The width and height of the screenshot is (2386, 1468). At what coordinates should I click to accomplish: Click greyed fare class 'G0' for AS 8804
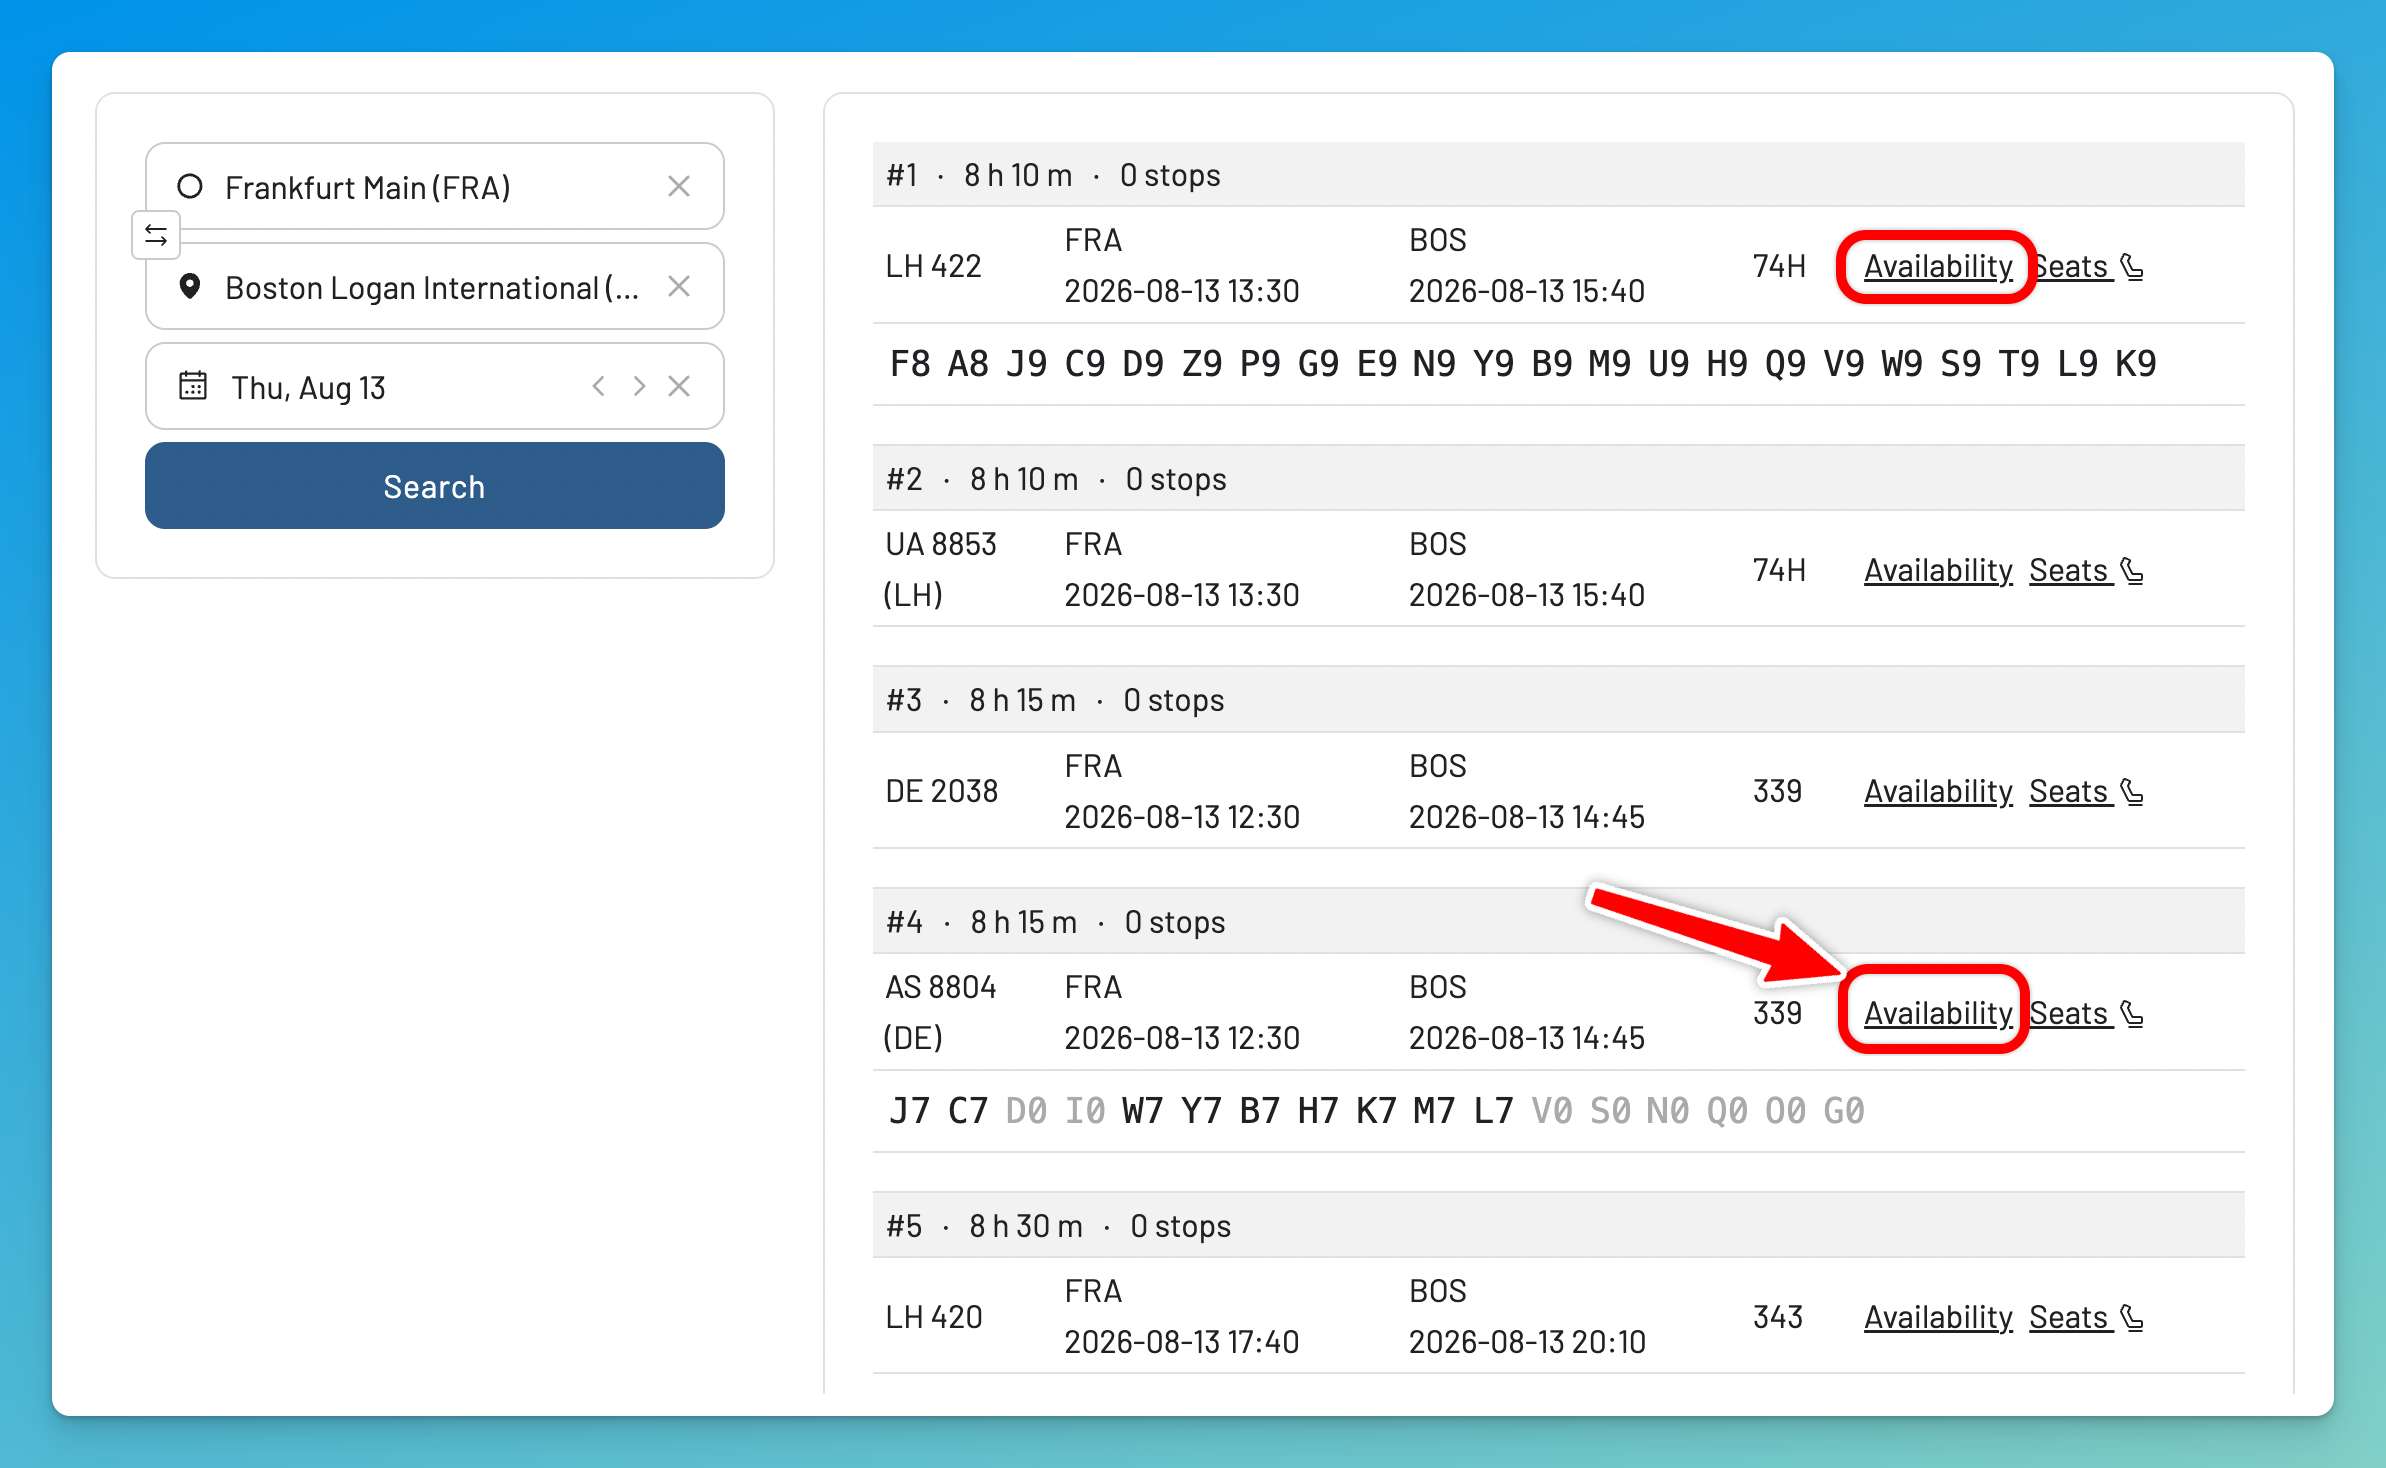tap(1844, 1111)
